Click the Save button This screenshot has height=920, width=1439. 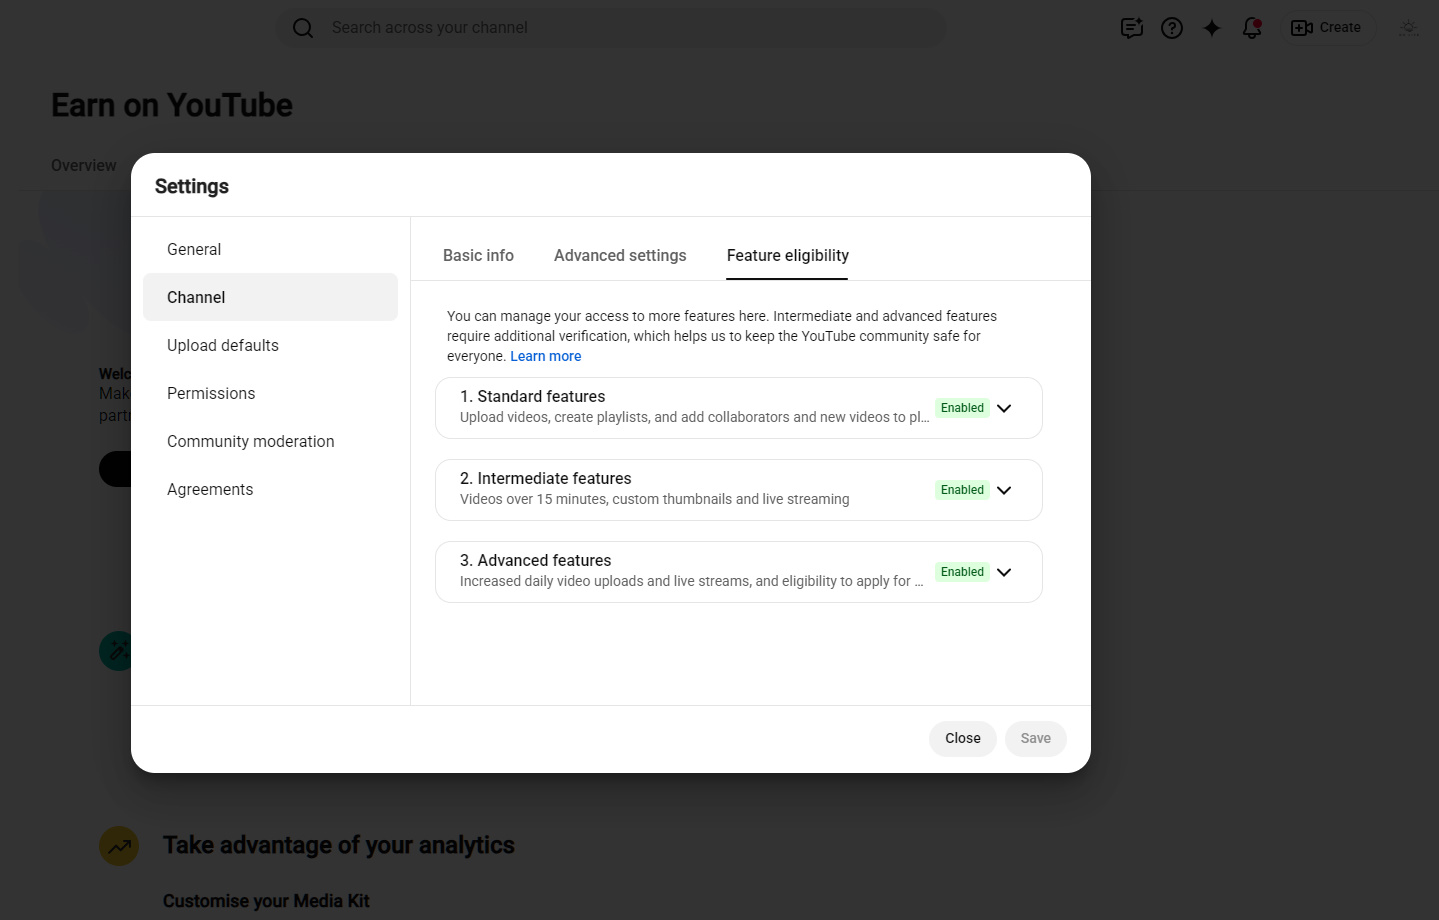pos(1035,738)
